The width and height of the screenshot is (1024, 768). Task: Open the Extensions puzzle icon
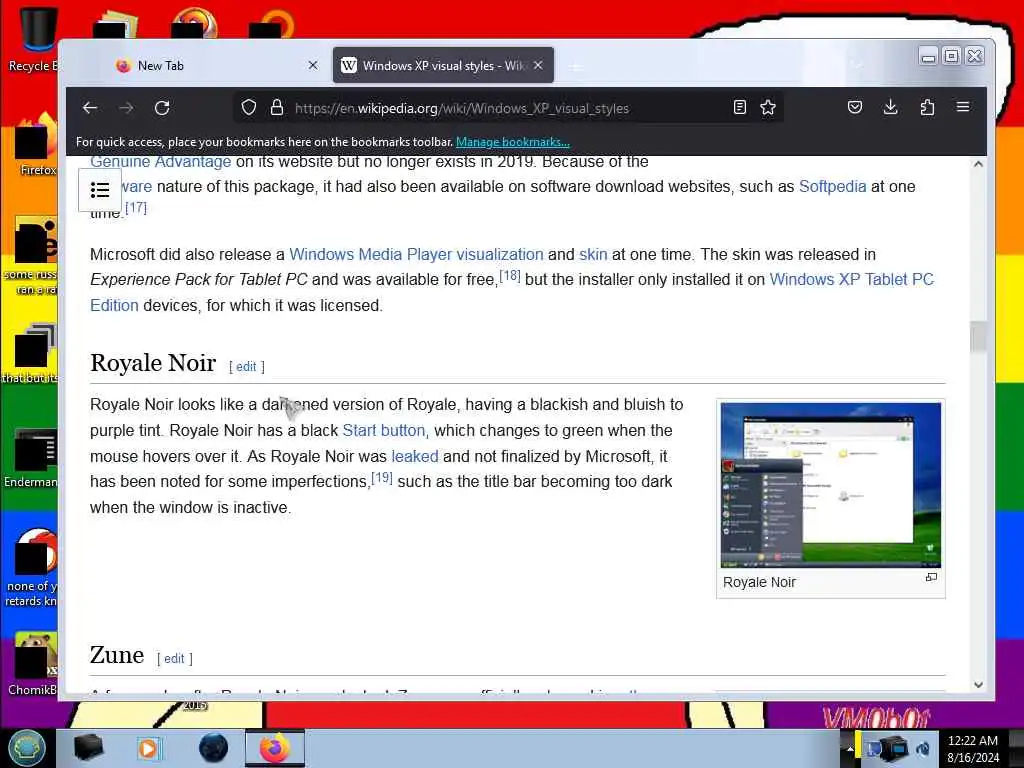click(x=927, y=107)
